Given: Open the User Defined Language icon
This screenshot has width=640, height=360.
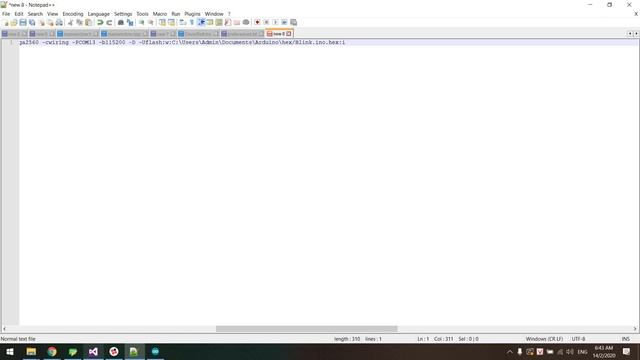Looking at the screenshot, I should [210, 22].
